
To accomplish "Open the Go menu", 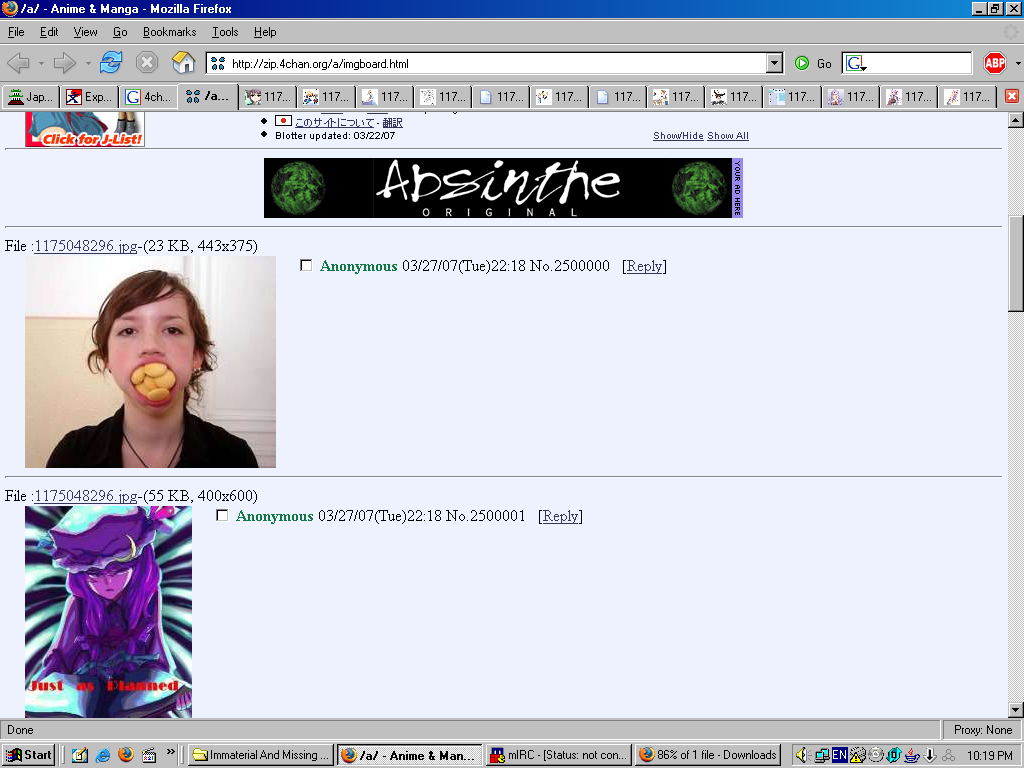I will 120,32.
